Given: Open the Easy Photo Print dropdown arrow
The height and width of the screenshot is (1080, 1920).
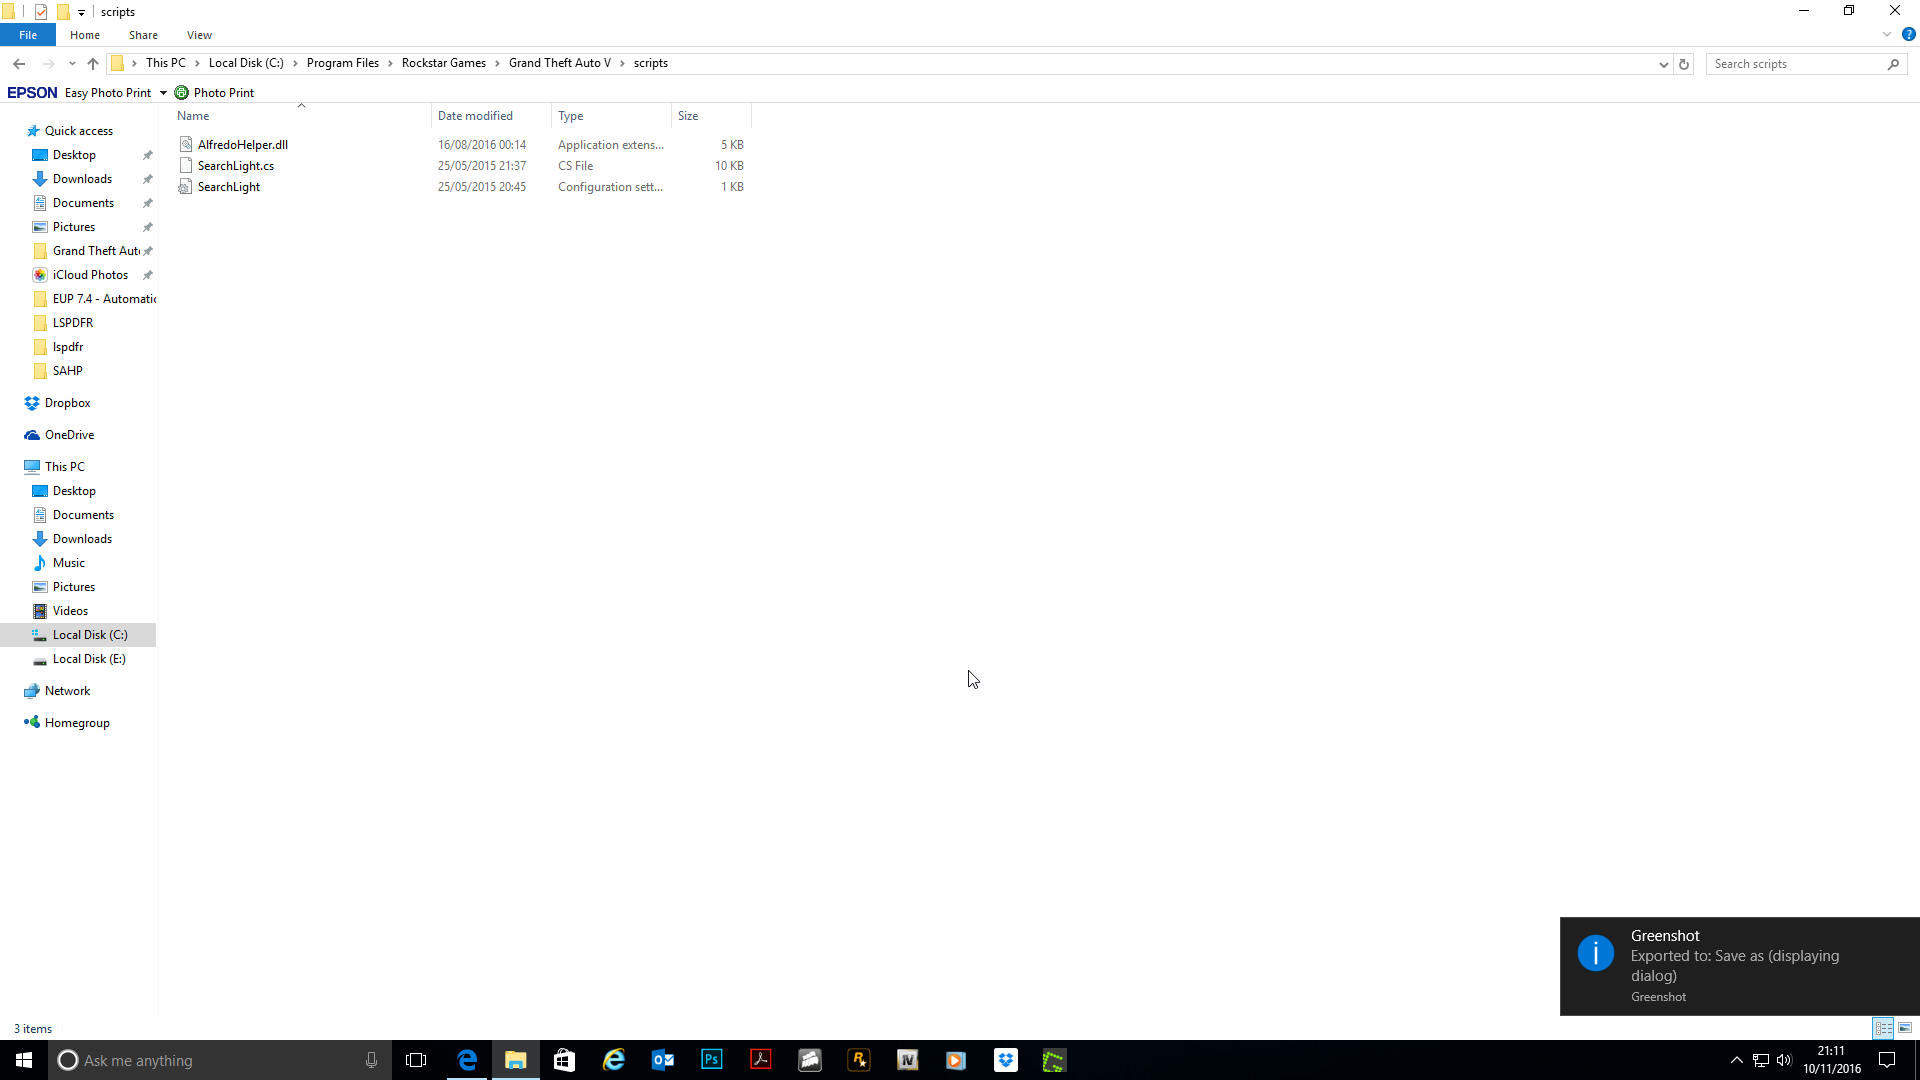Looking at the screenshot, I should point(163,93).
